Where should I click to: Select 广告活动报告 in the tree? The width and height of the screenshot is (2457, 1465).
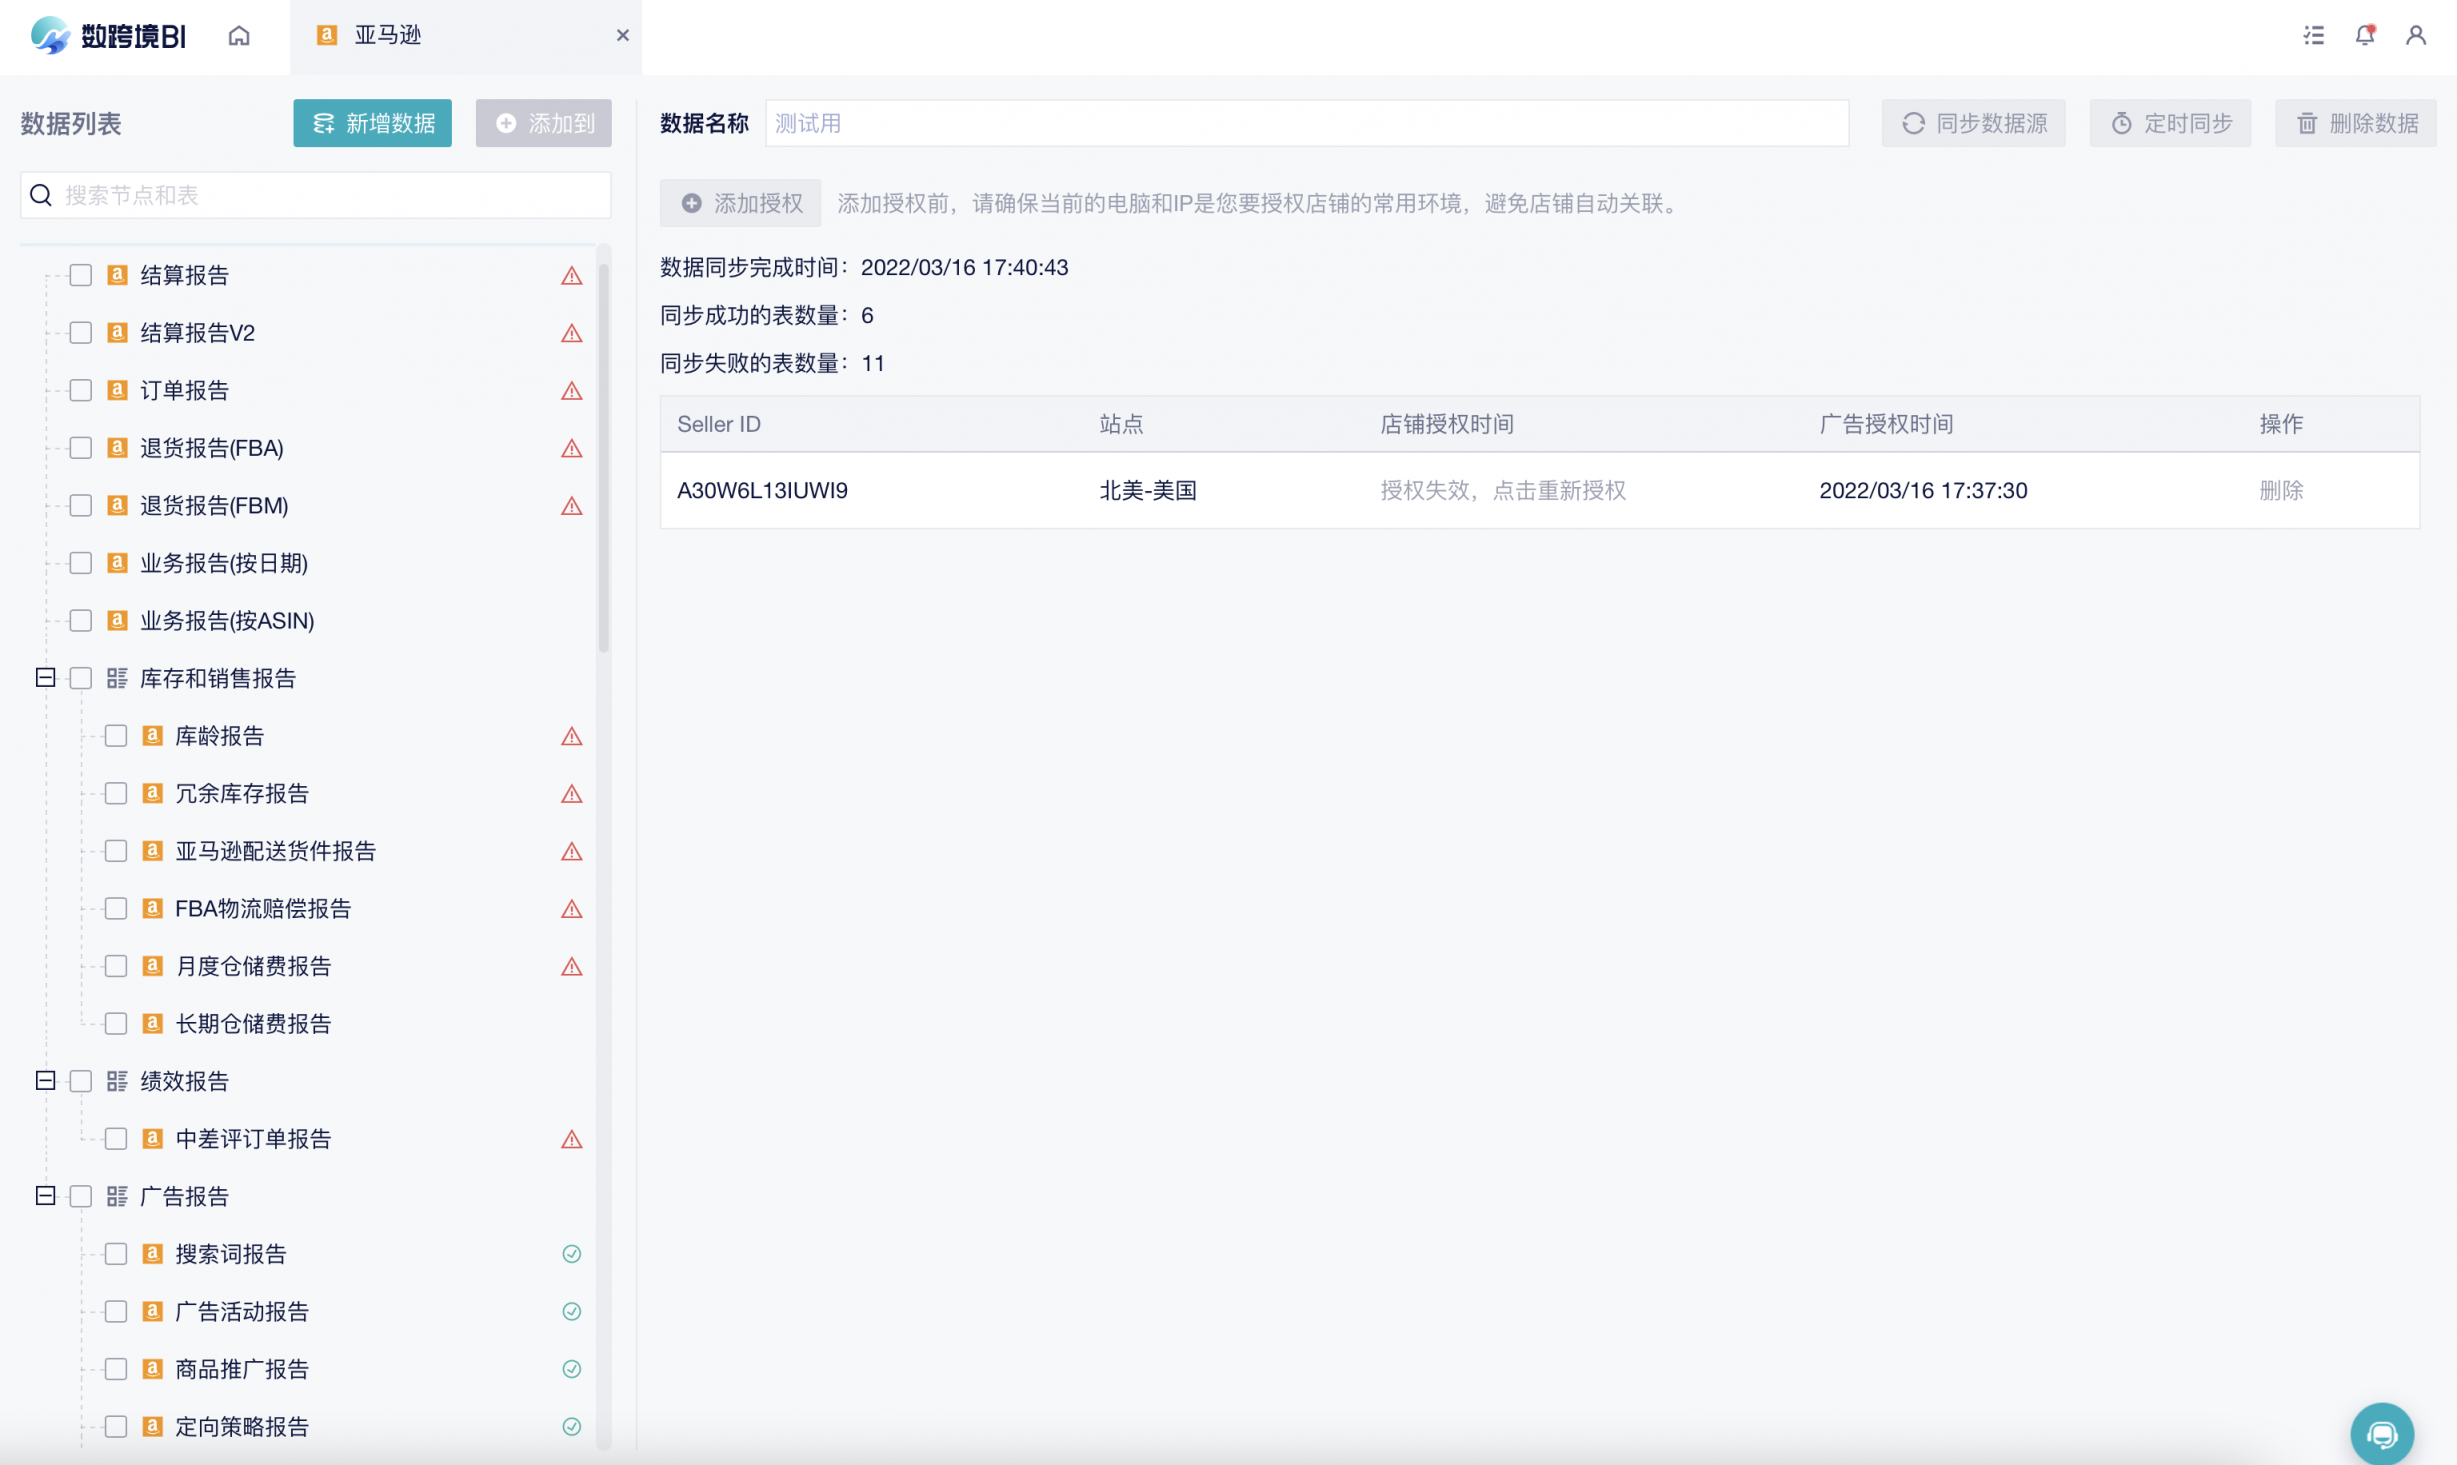(x=242, y=1312)
